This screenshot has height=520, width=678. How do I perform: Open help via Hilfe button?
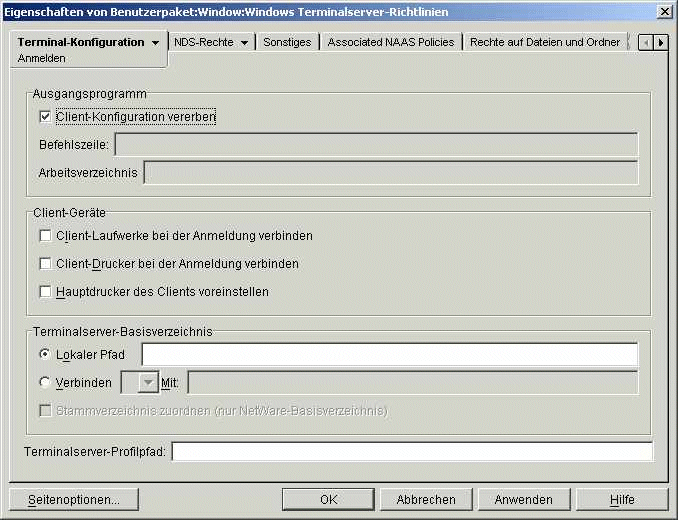[x=622, y=500]
